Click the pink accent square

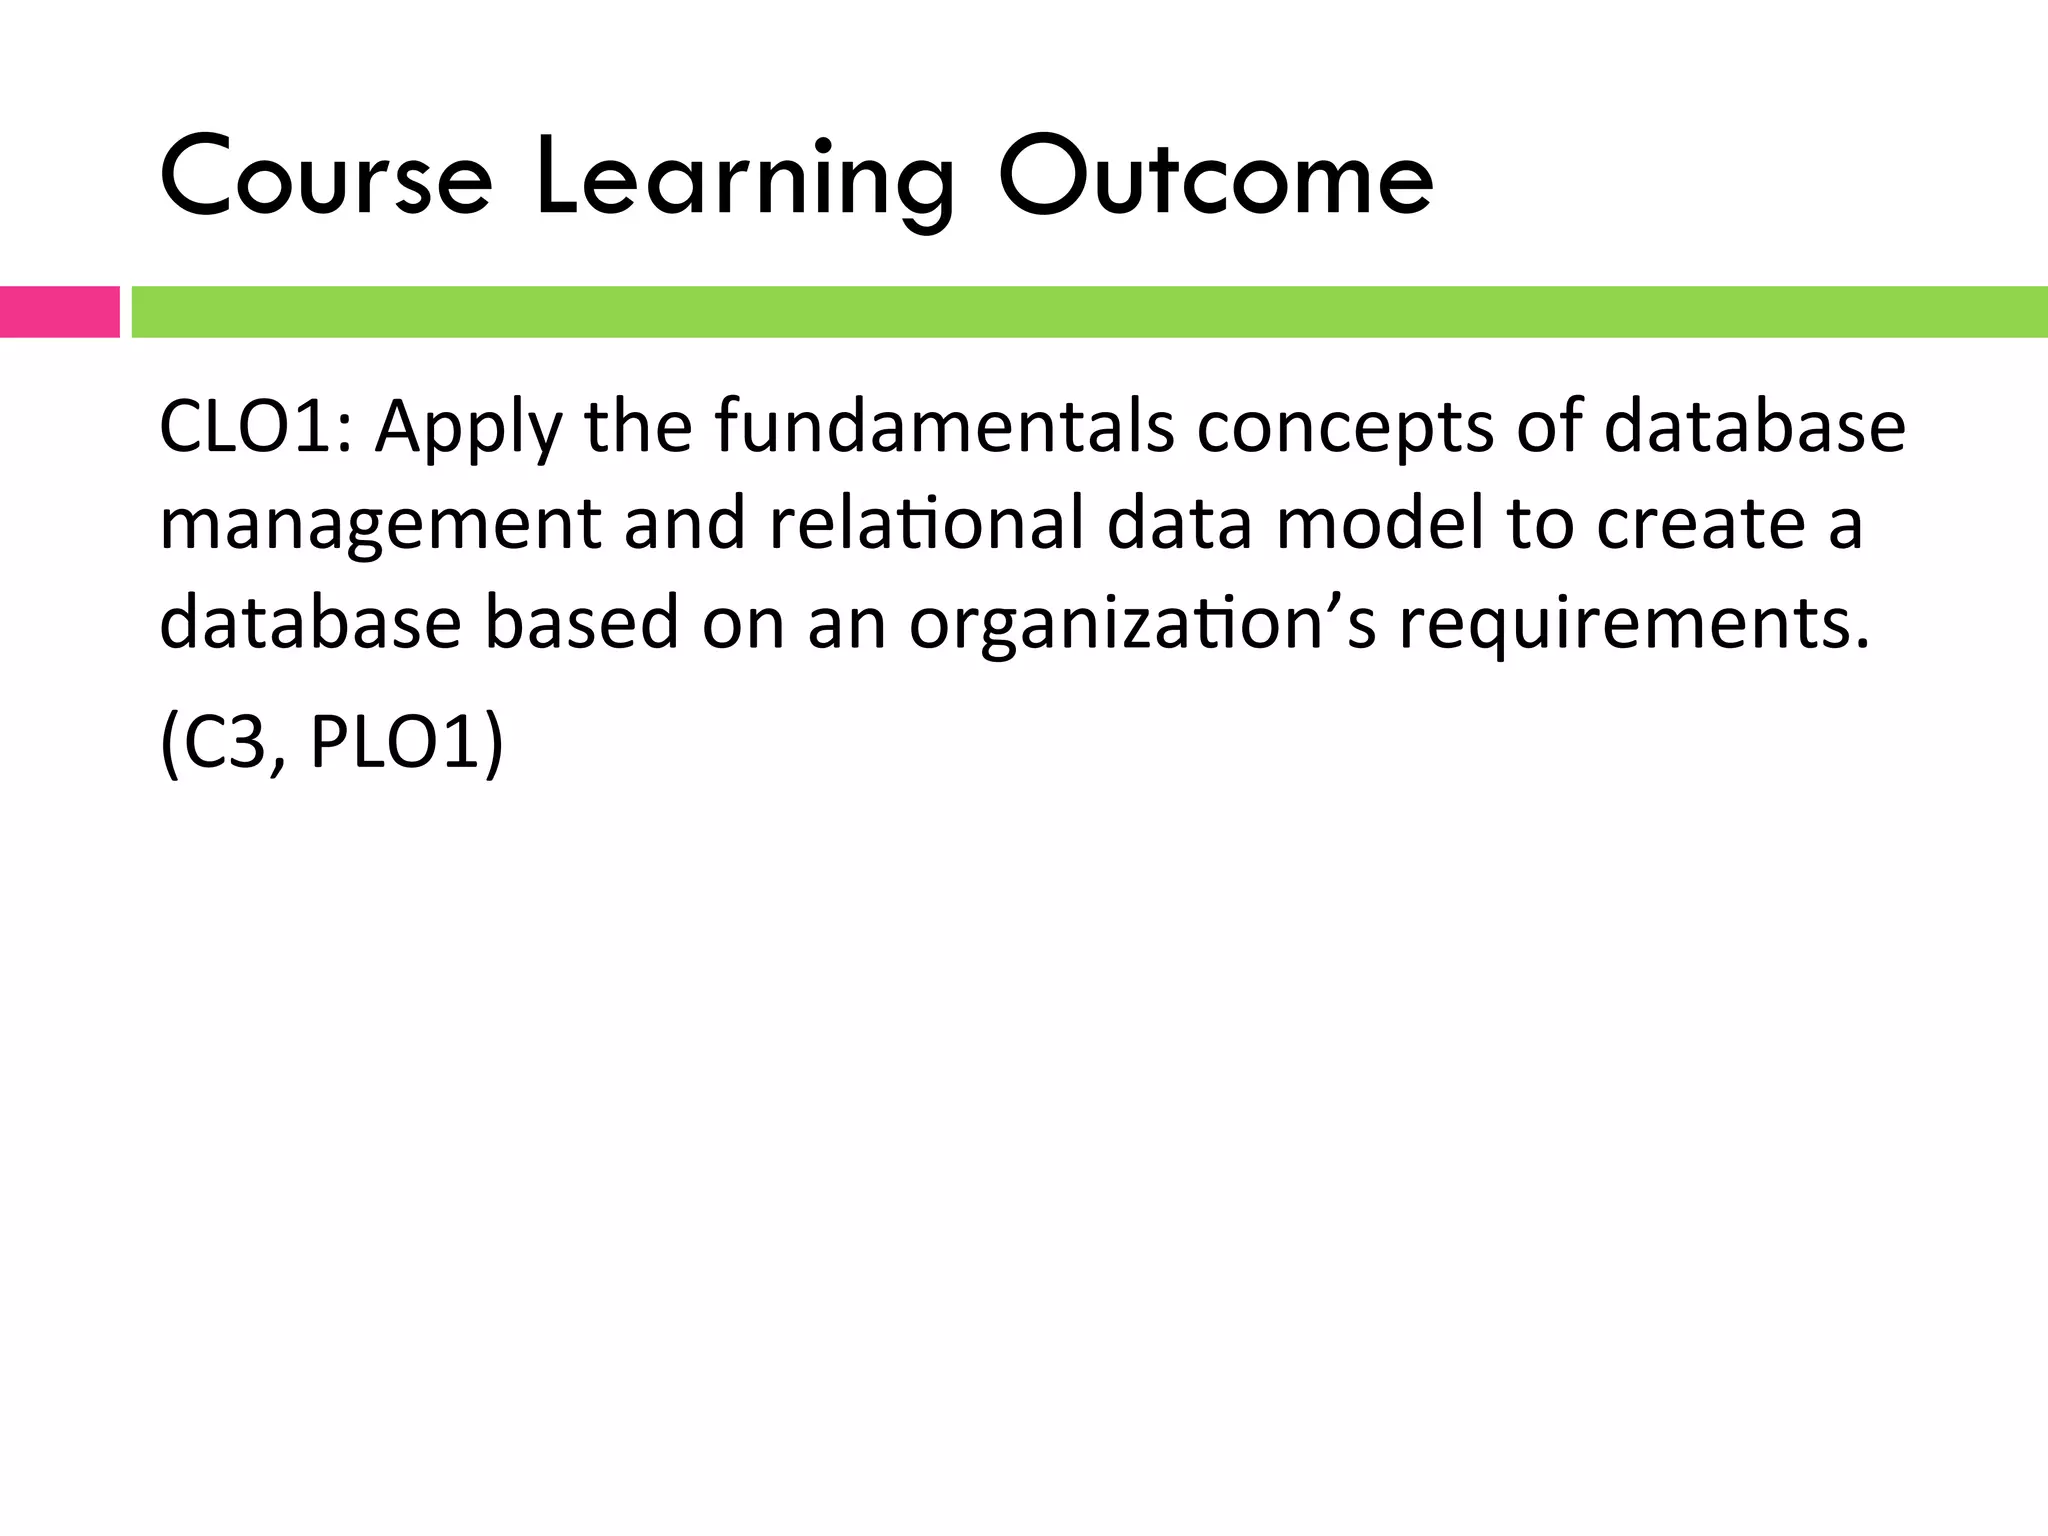[x=59, y=312]
